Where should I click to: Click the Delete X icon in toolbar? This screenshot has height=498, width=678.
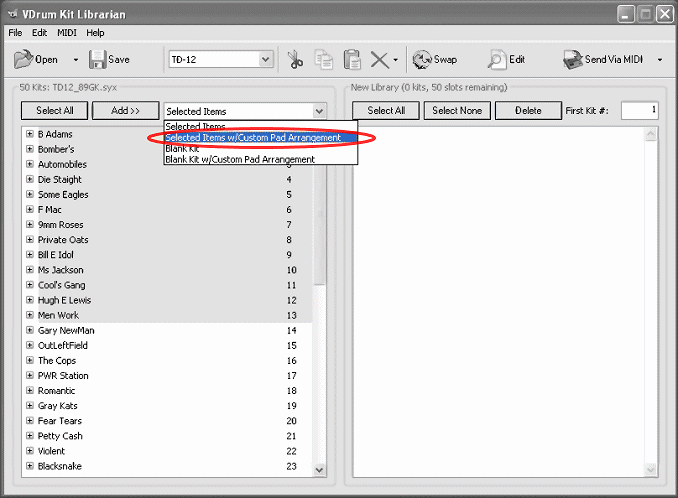[379, 60]
